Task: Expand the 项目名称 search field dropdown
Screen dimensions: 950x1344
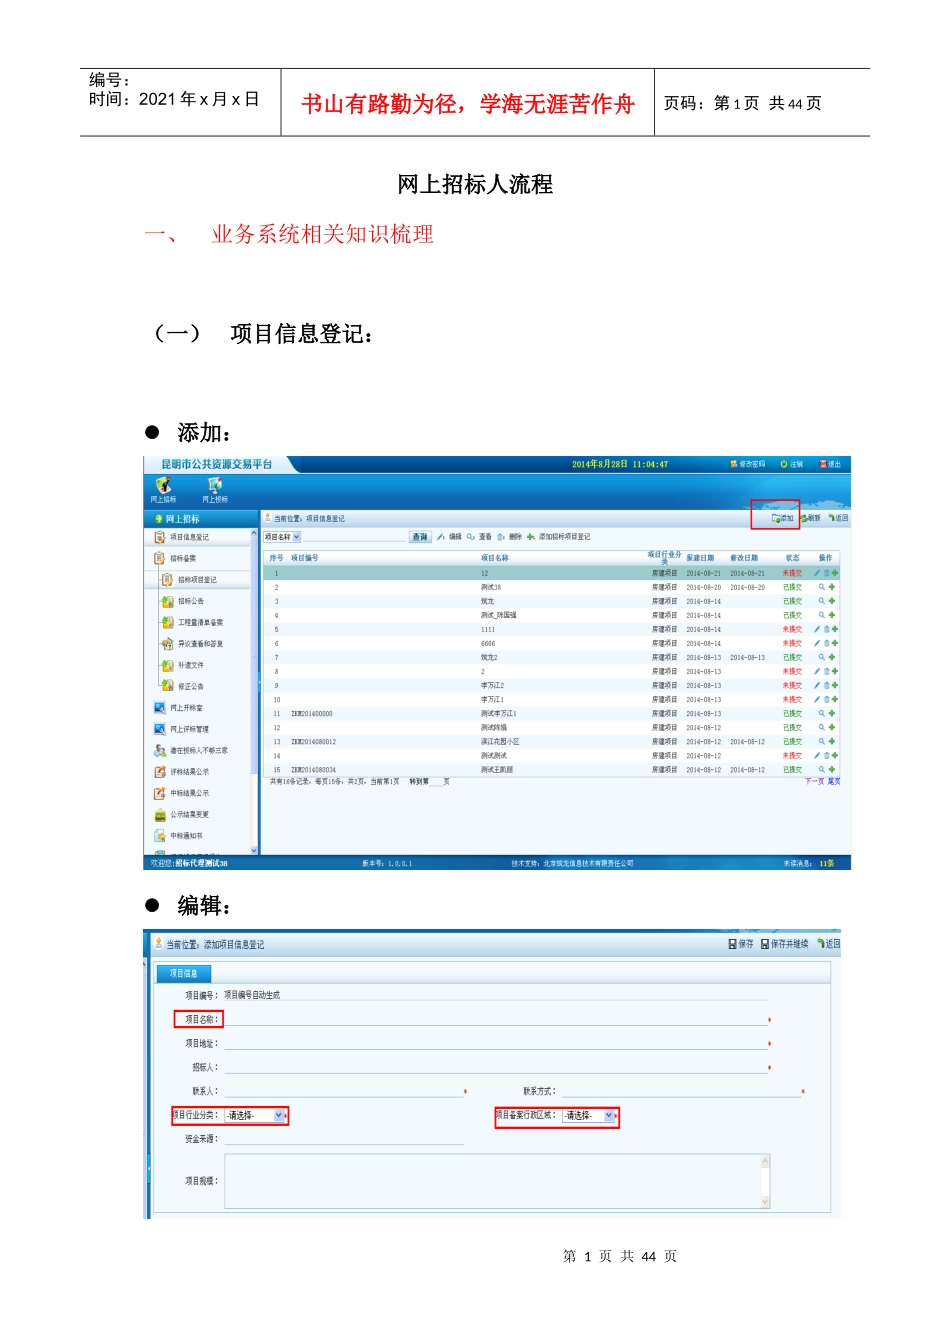Action: (x=296, y=537)
